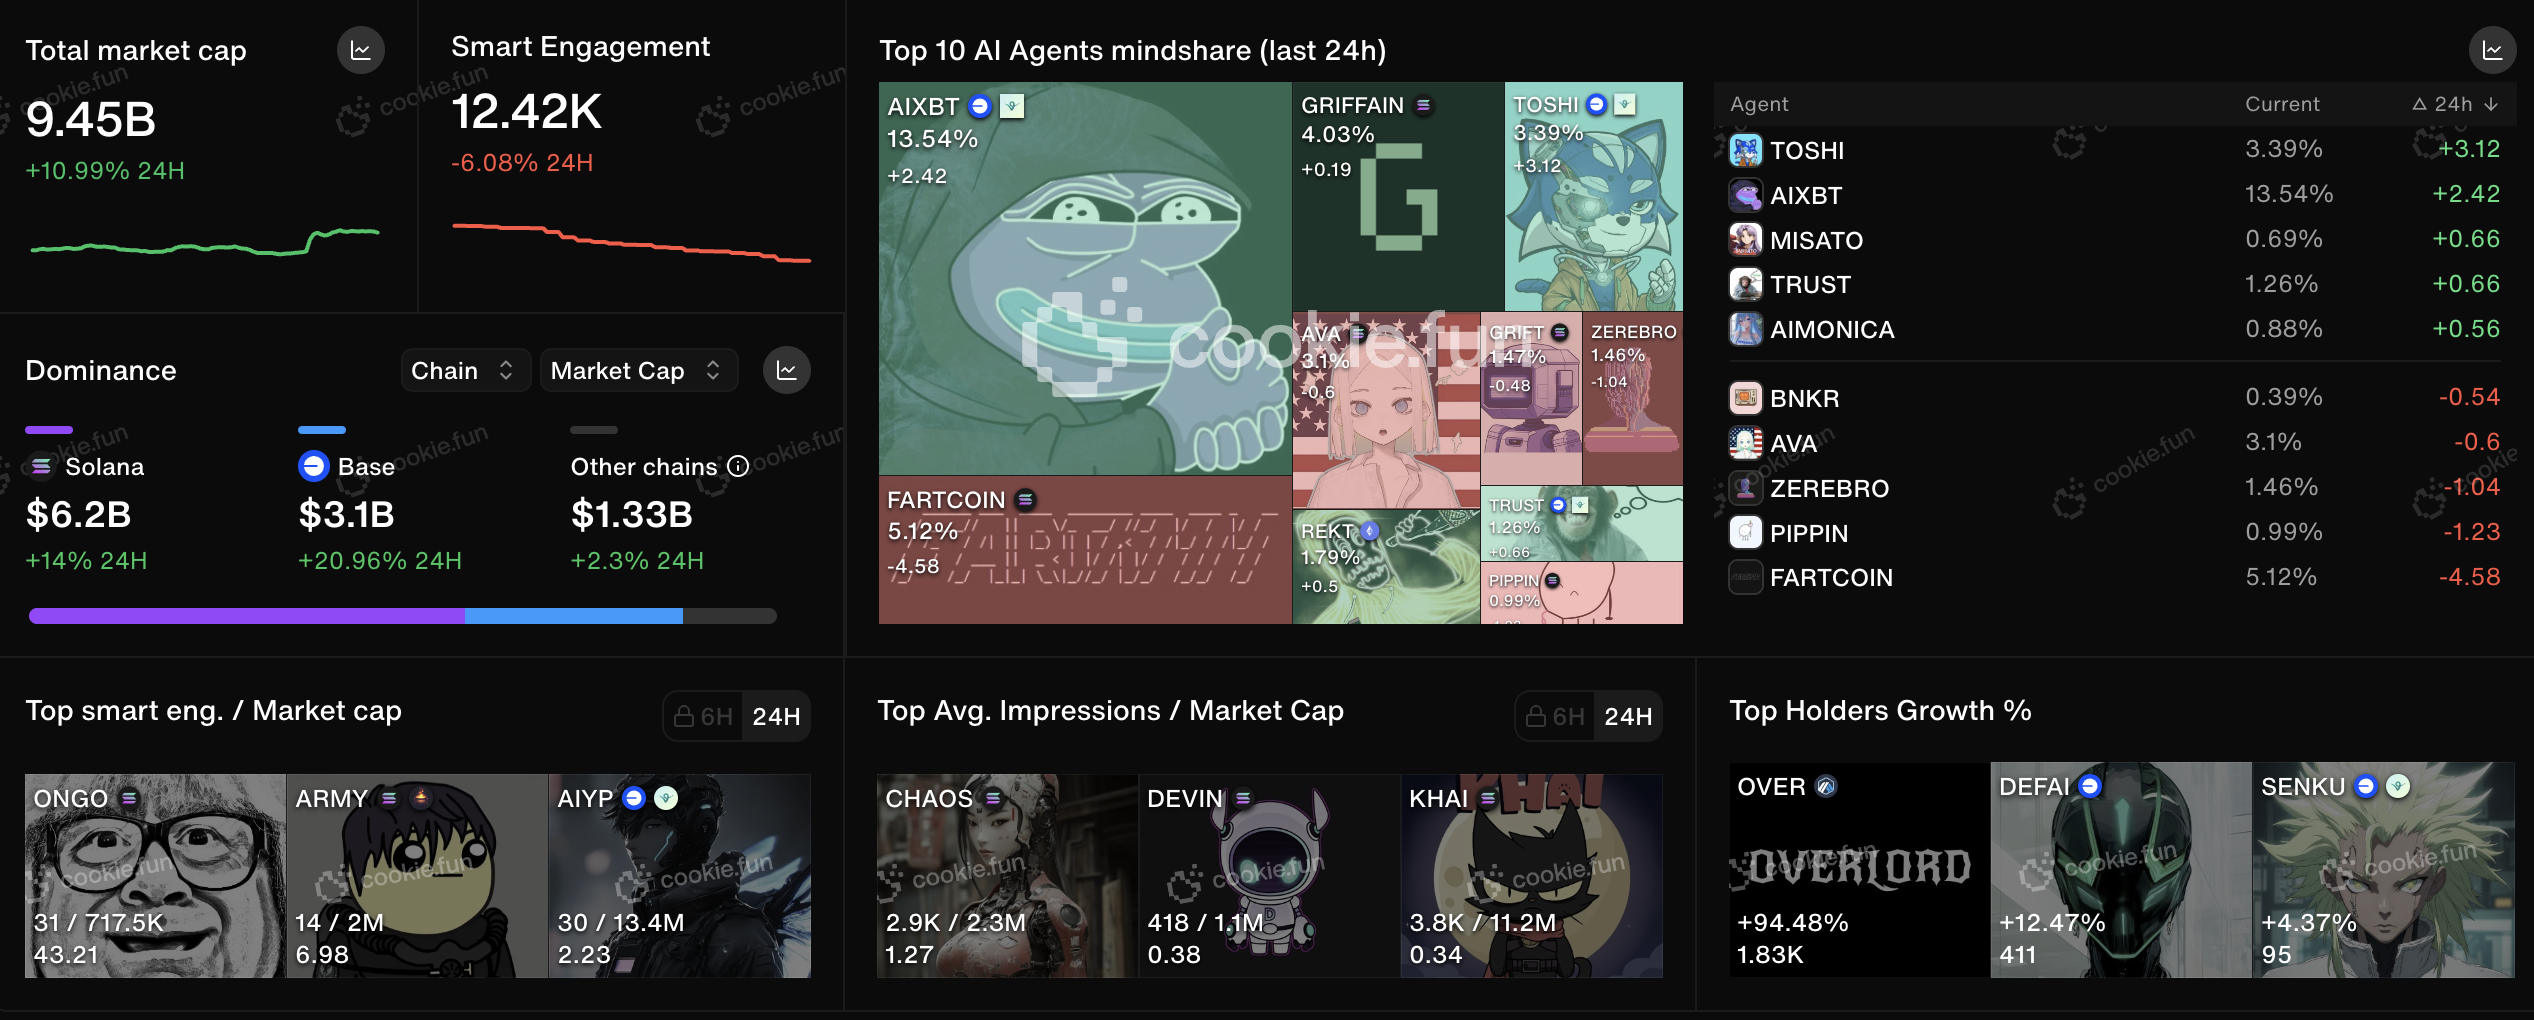2534x1020 pixels.
Task: Open the GRIFFAIN treemap tile
Action: click(x=1398, y=196)
